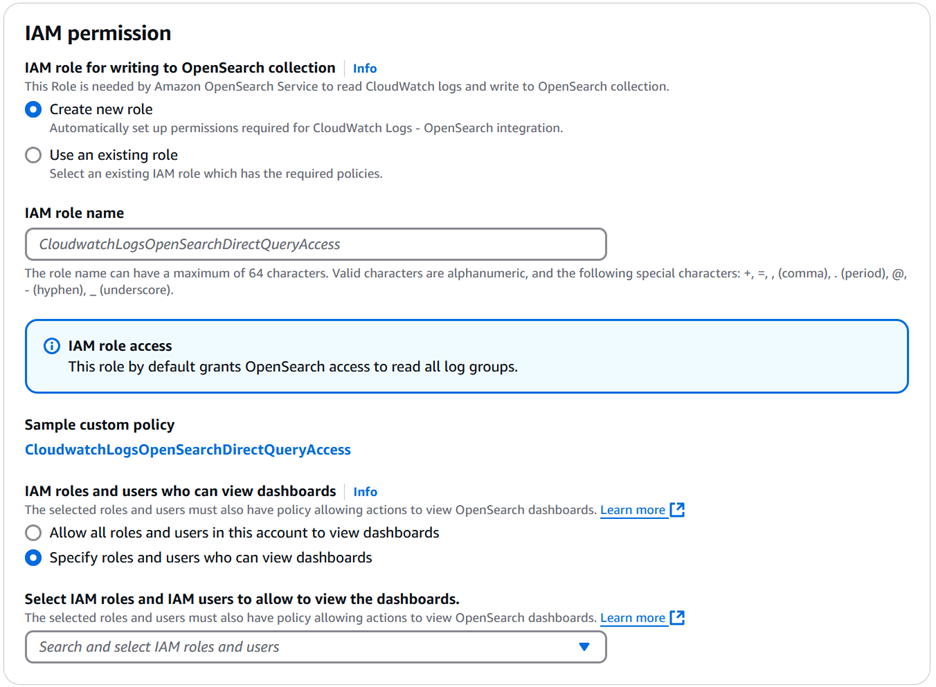Click the external link icon after the first Learn more
936x687 pixels.
[x=678, y=510]
